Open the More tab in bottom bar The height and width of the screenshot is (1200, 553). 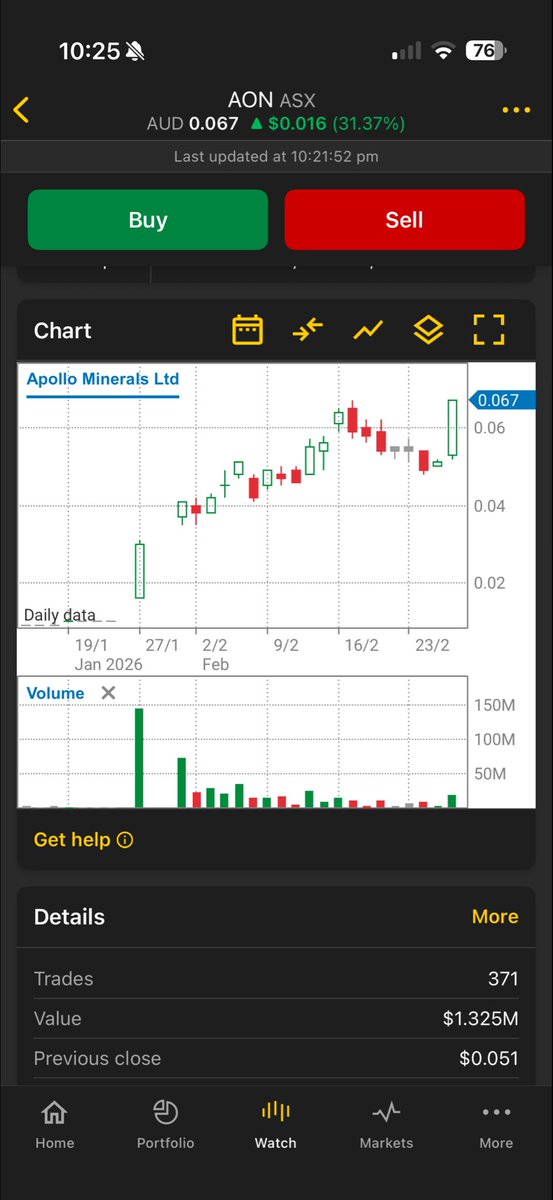pos(496,1124)
